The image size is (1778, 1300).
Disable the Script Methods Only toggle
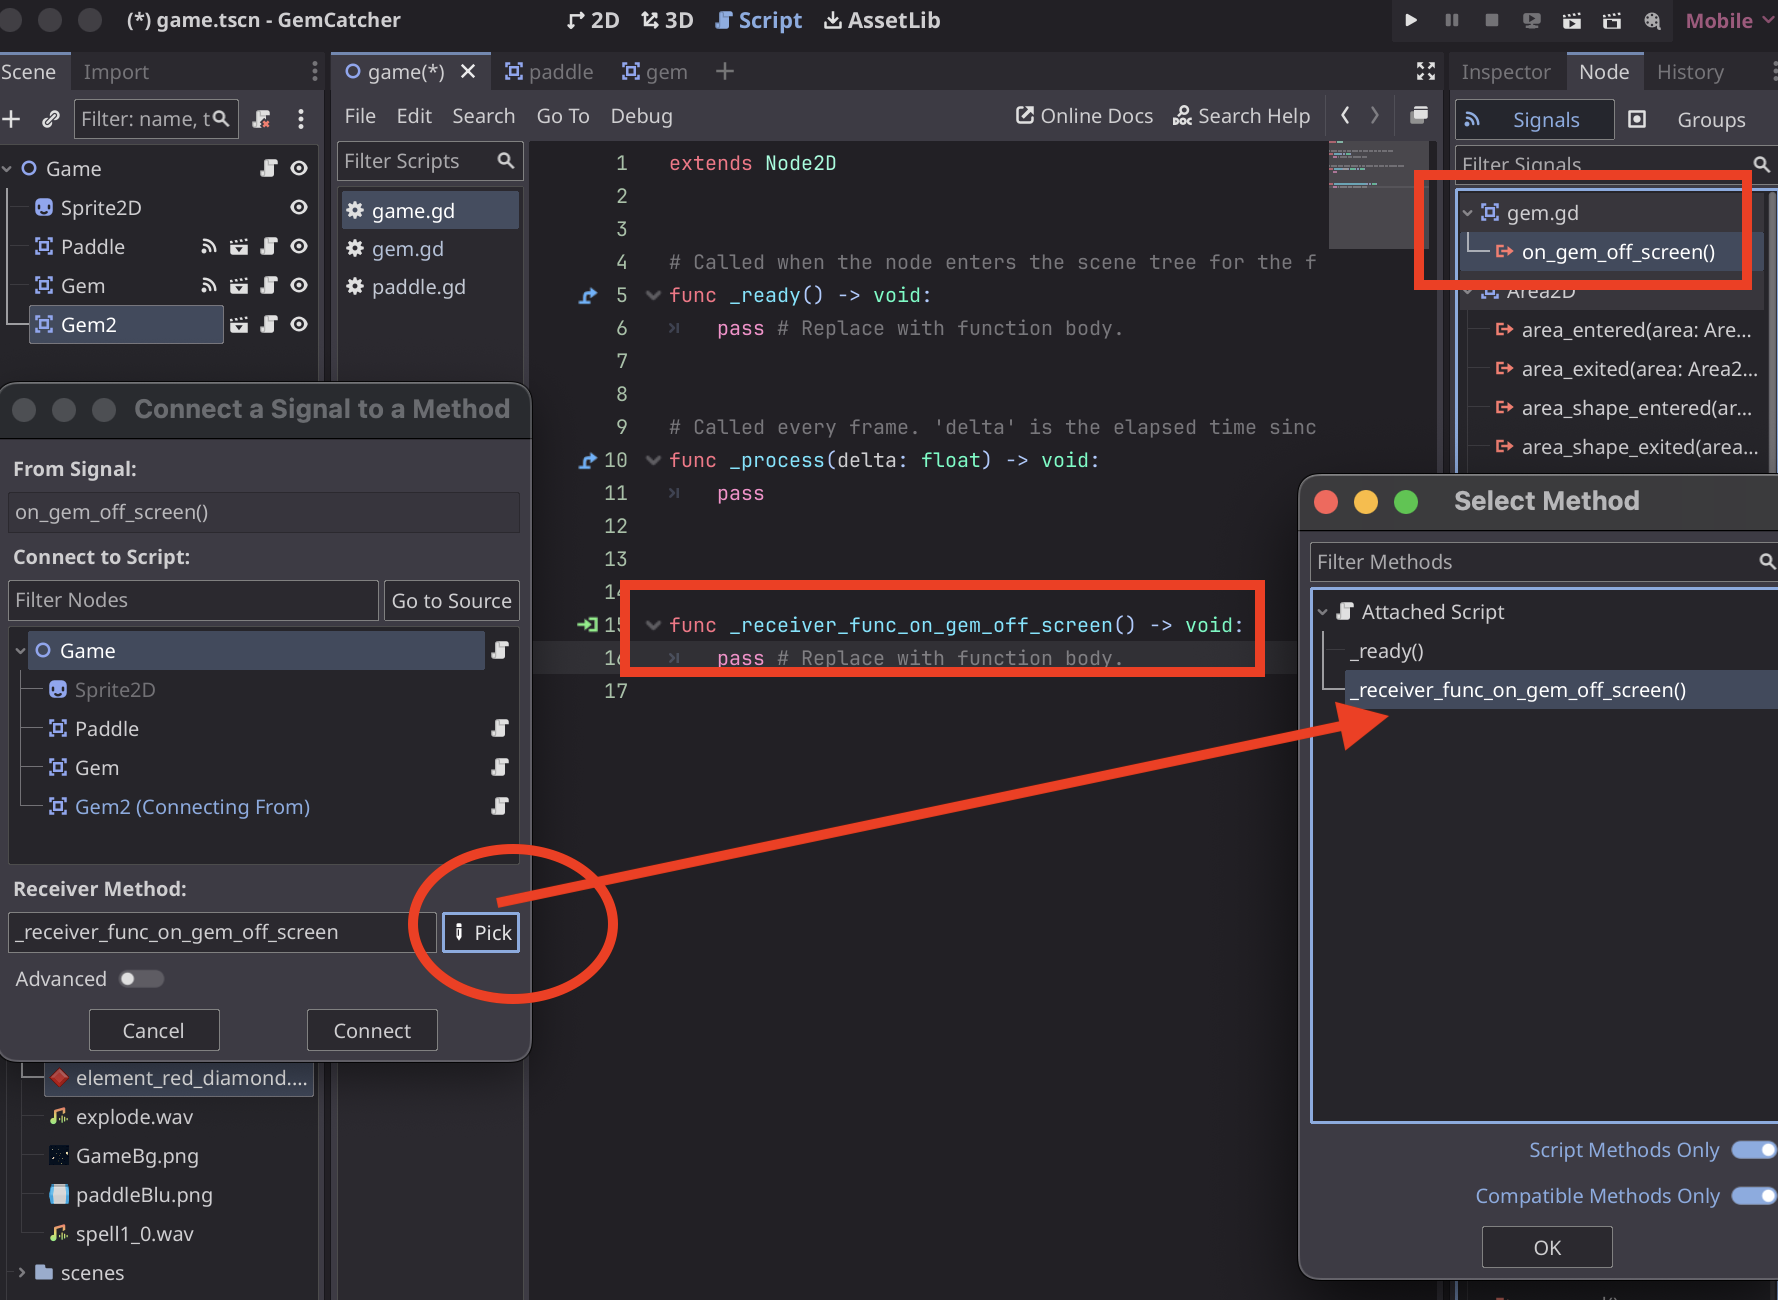tap(1752, 1150)
